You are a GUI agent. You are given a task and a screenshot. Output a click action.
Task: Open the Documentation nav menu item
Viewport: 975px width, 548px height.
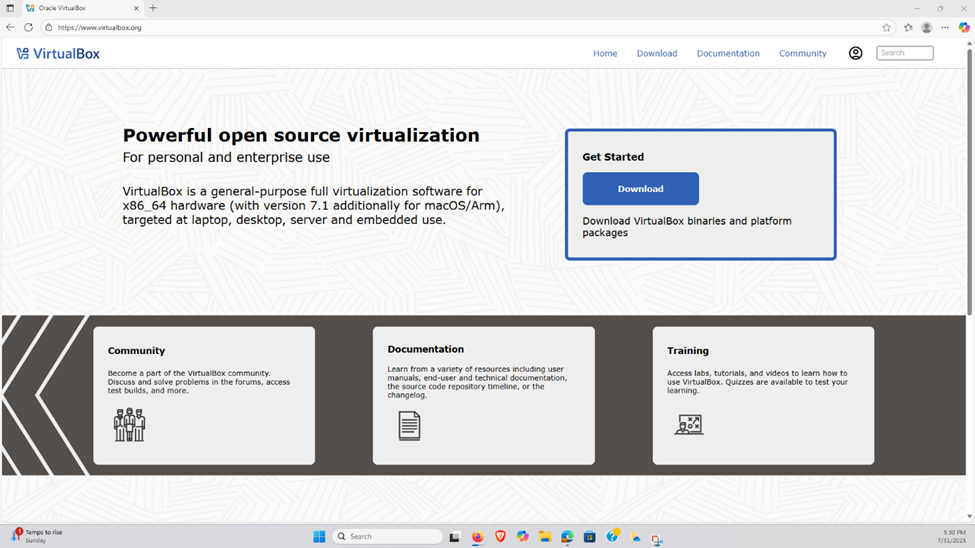click(x=727, y=54)
